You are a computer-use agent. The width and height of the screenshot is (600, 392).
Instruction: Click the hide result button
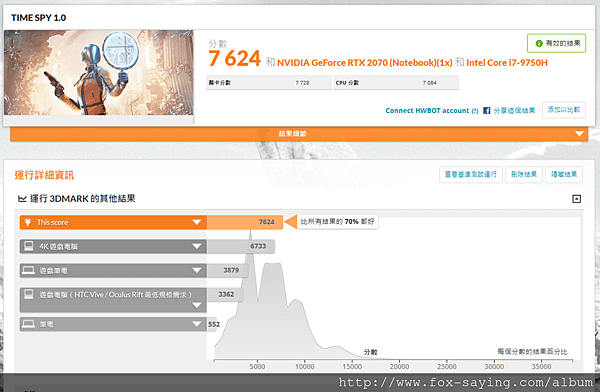coord(564,175)
